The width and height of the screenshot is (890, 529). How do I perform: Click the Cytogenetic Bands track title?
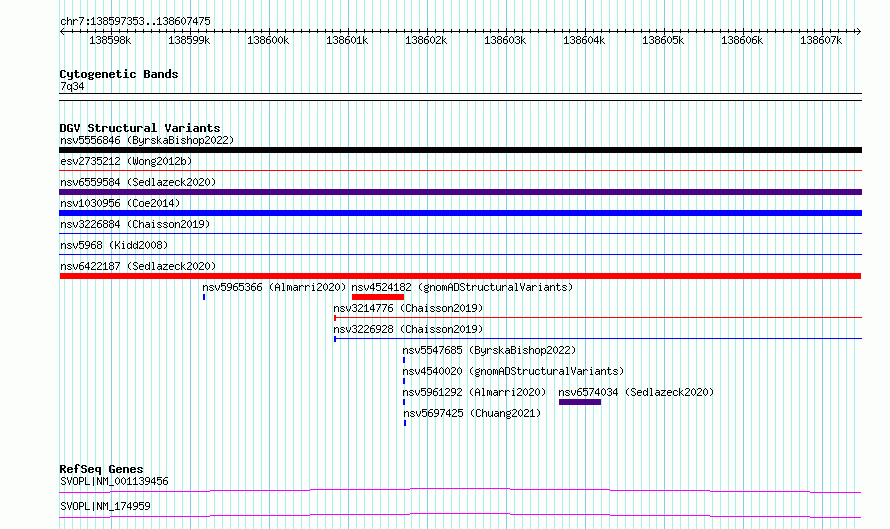[119, 74]
